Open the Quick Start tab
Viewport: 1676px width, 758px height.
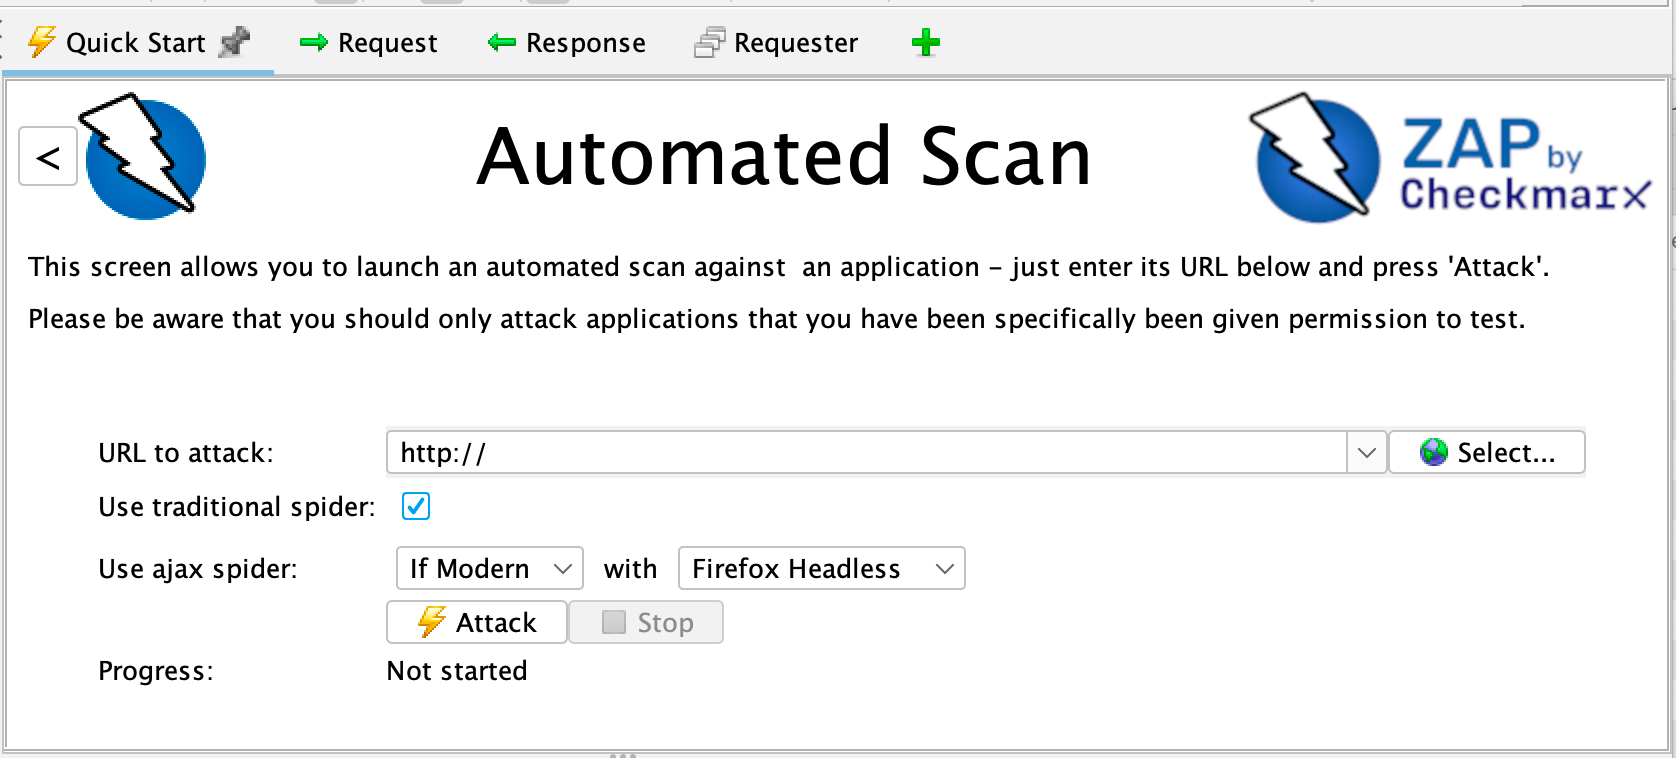[135, 43]
